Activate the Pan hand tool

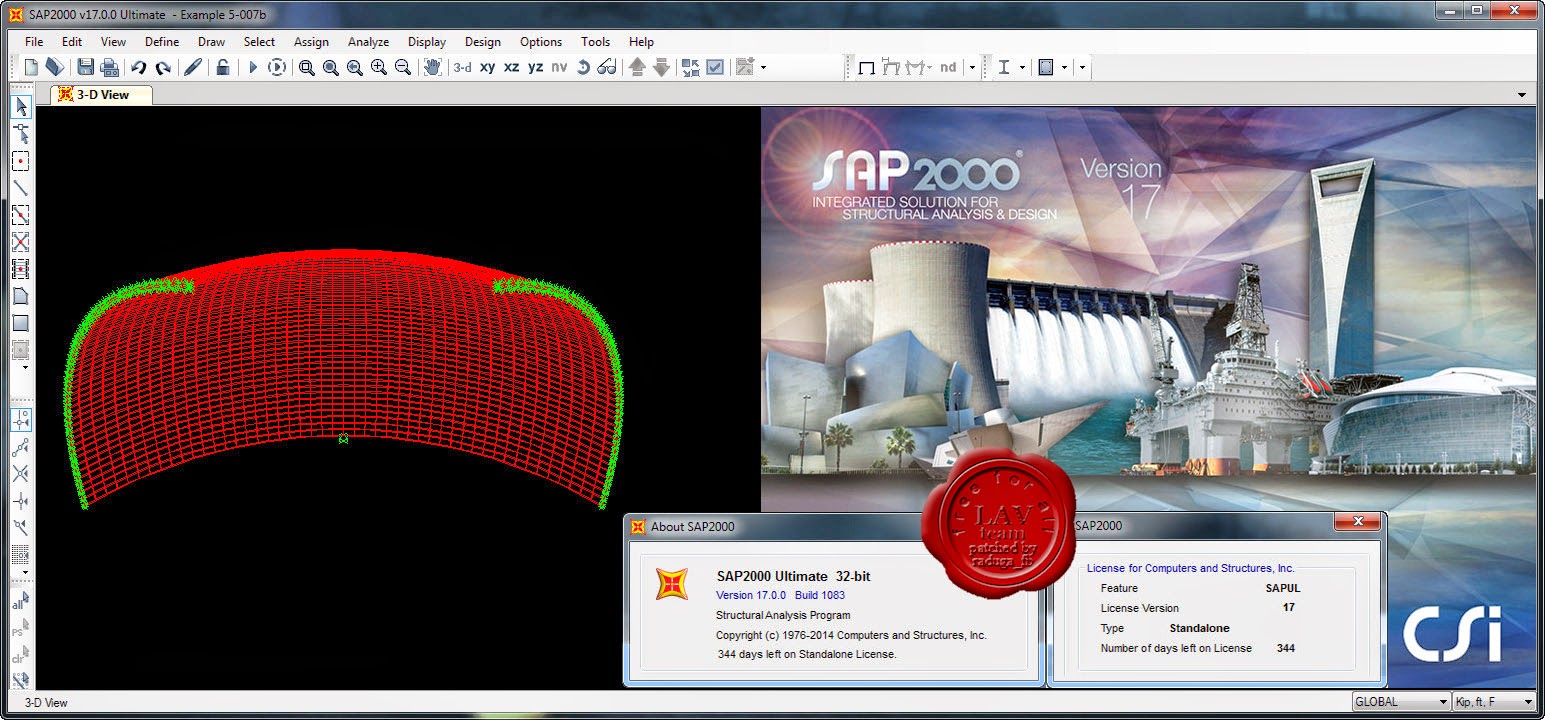tap(433, 67)
